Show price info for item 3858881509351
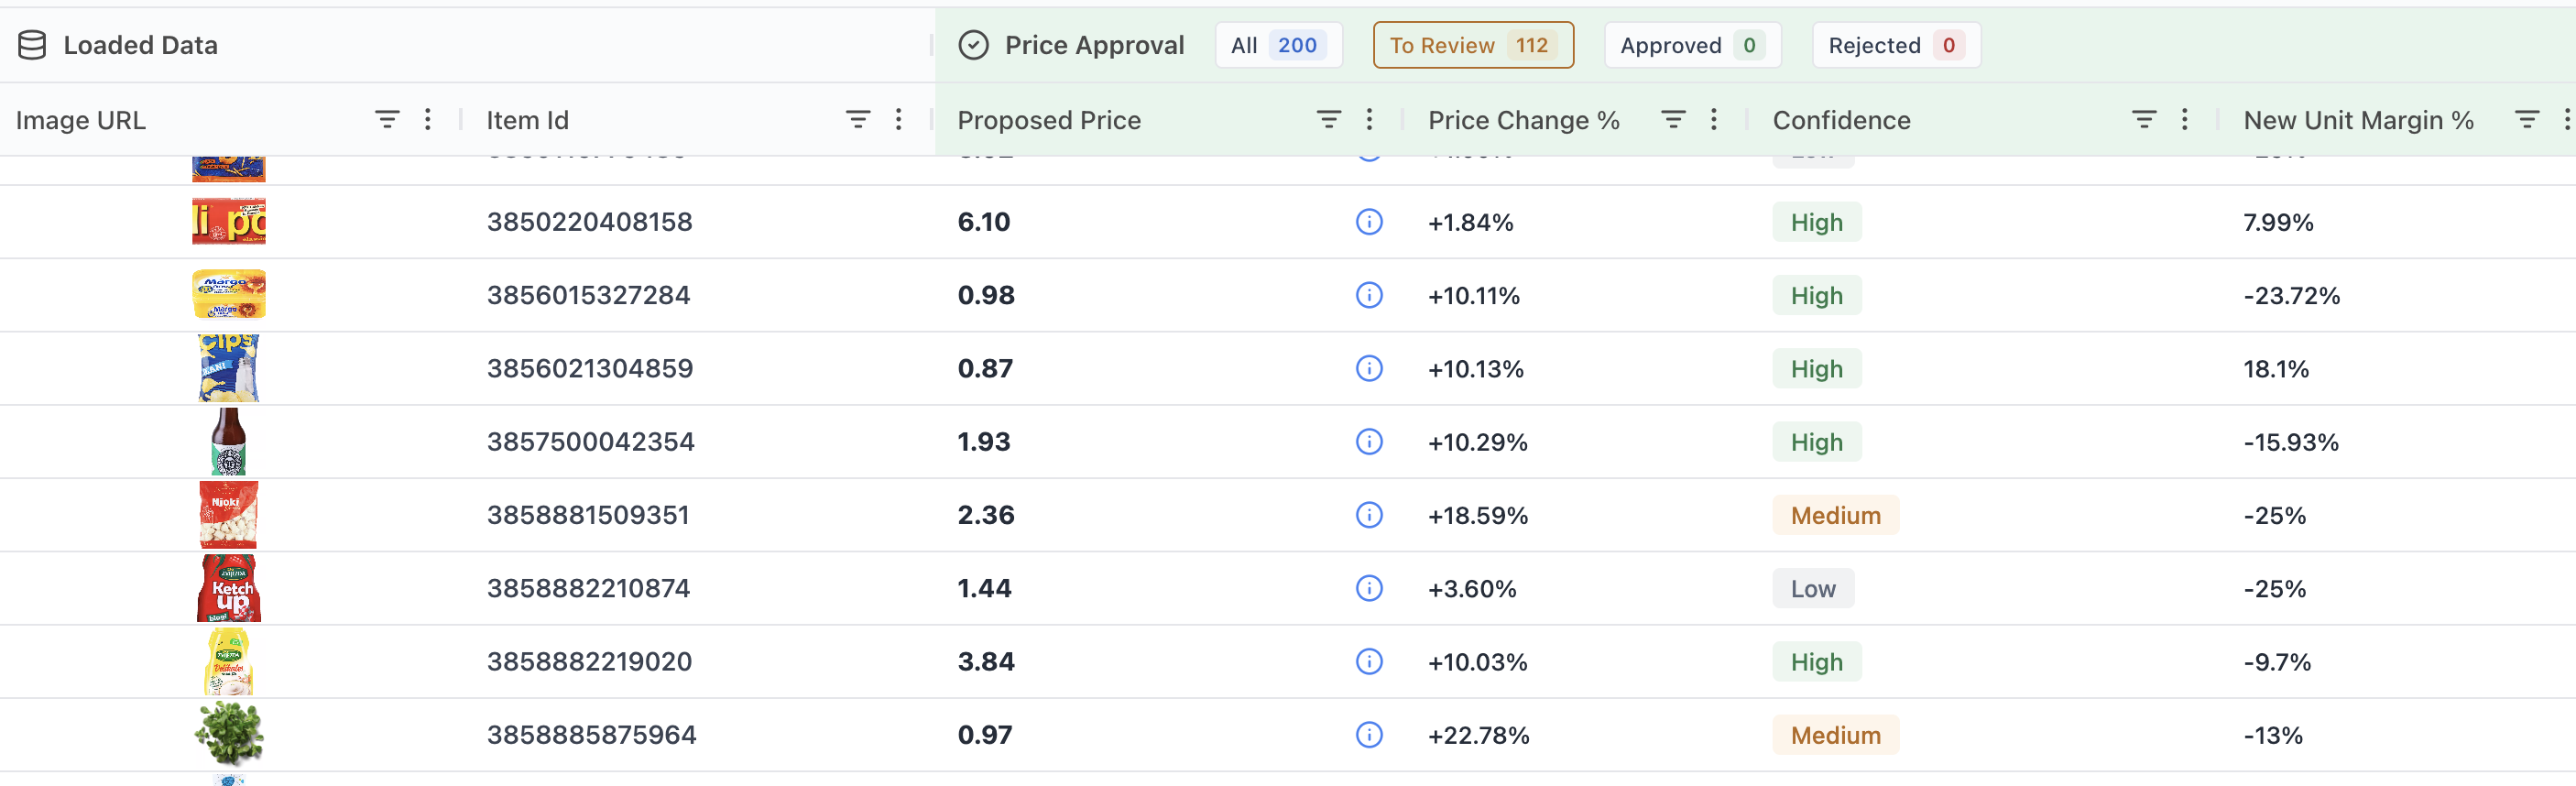 (x=1369, y=515)
